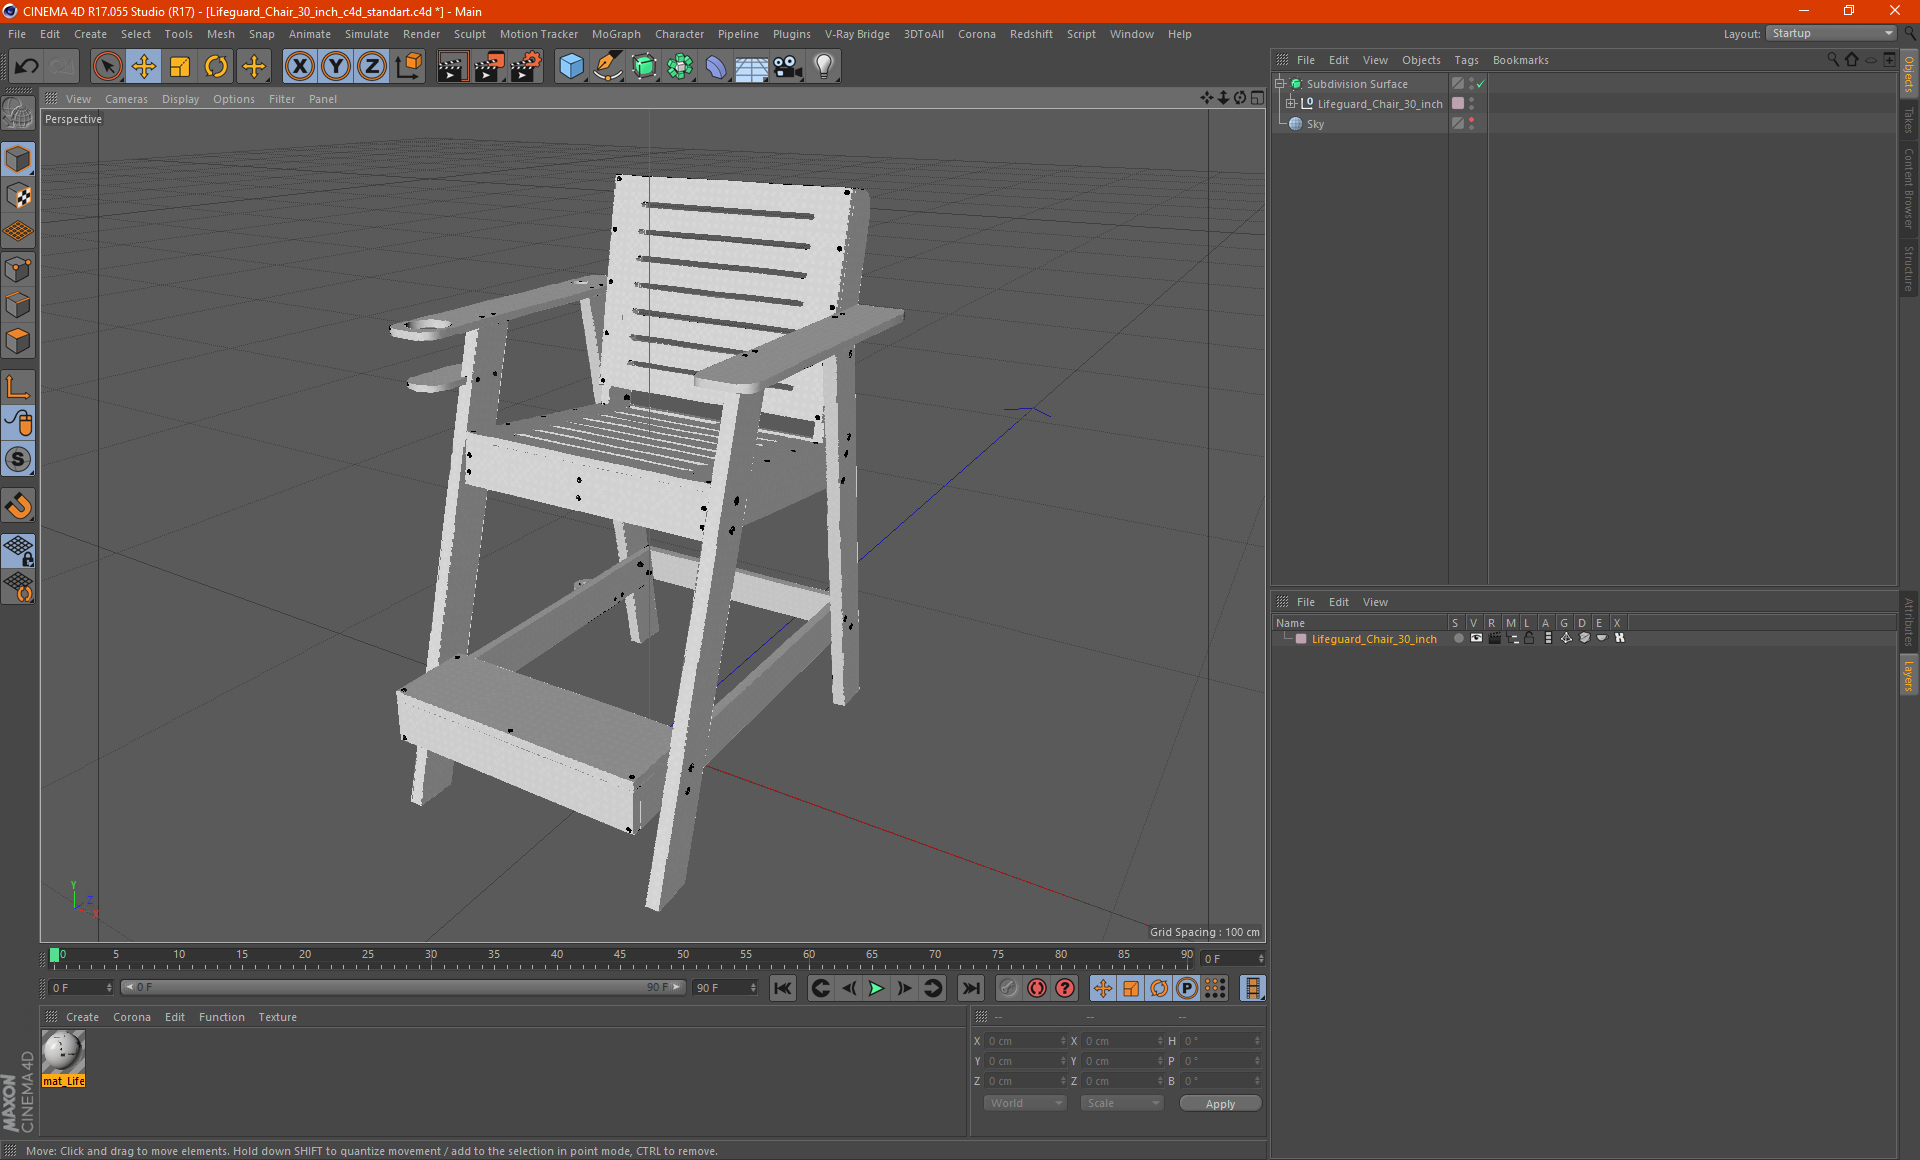Click the Apply button
This screenshot has height=1160, width=1920.
[1220, 1104]
